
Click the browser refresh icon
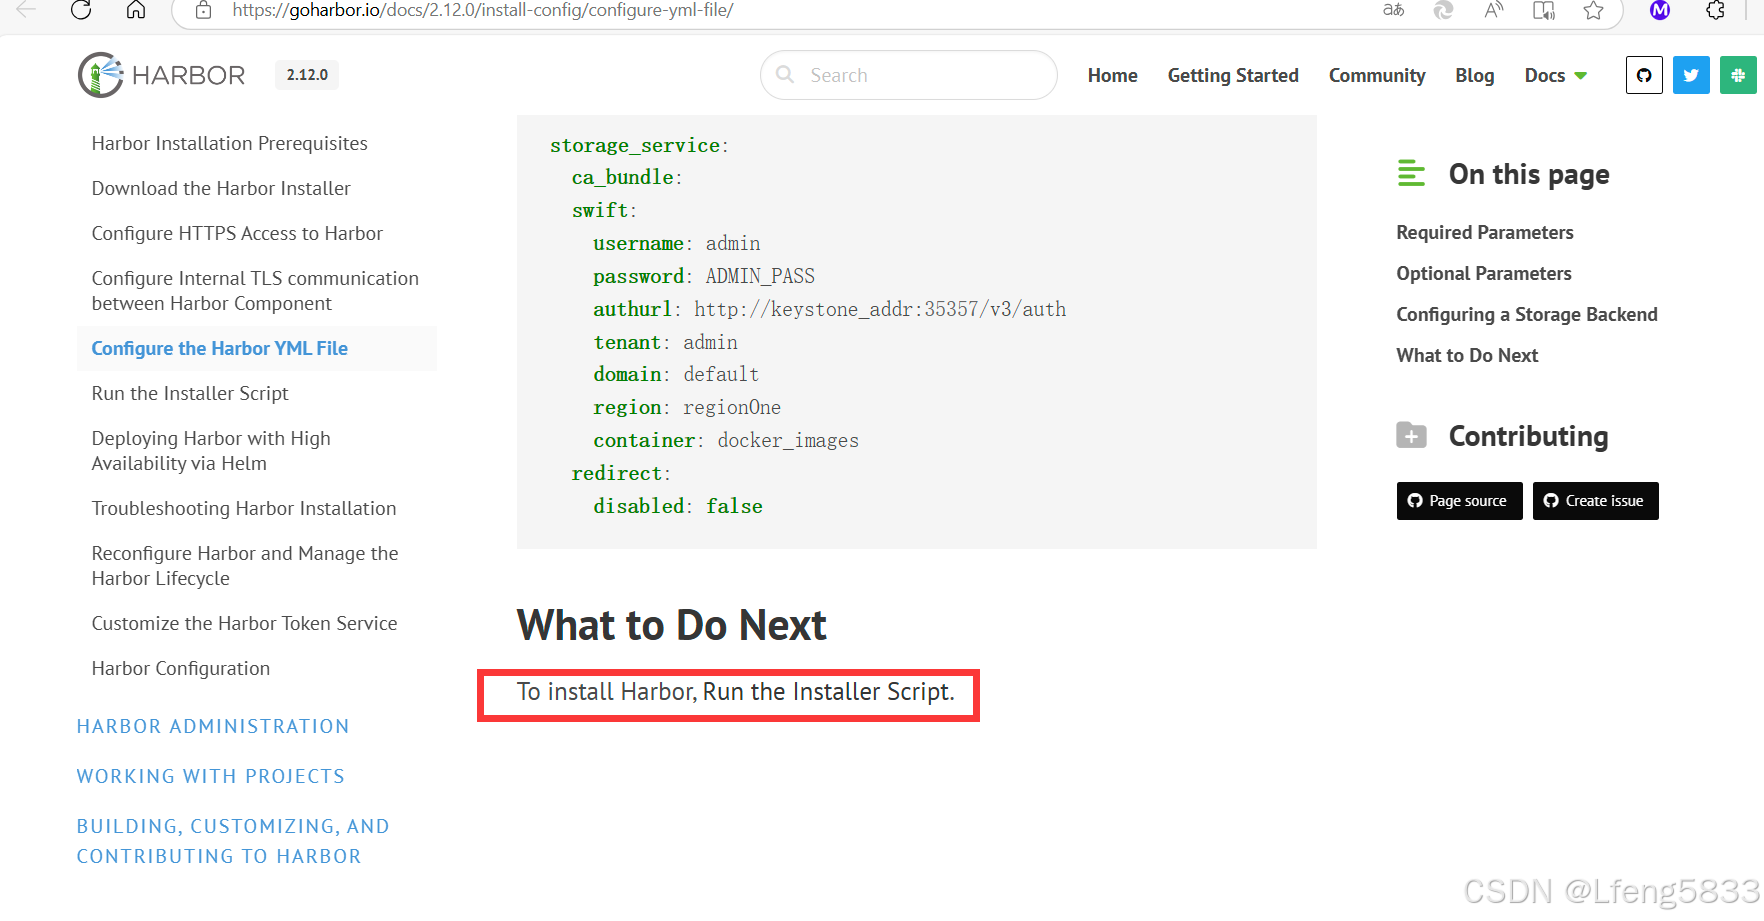81,10
